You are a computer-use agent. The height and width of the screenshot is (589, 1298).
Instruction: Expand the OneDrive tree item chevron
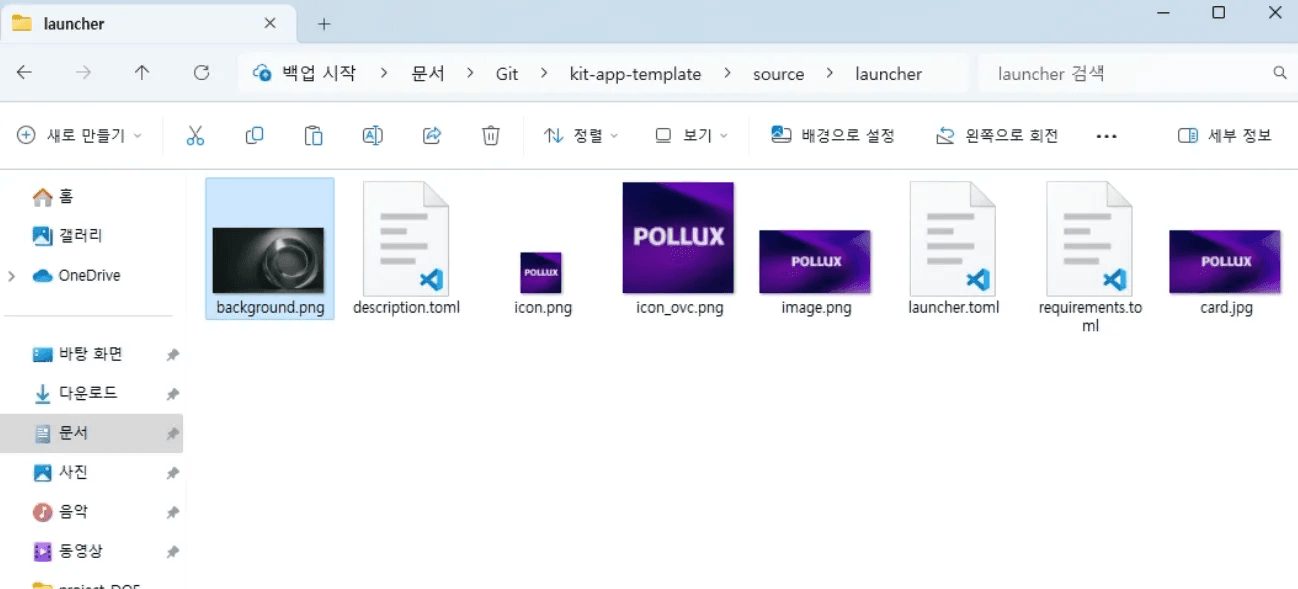click(x=12, y=275)
